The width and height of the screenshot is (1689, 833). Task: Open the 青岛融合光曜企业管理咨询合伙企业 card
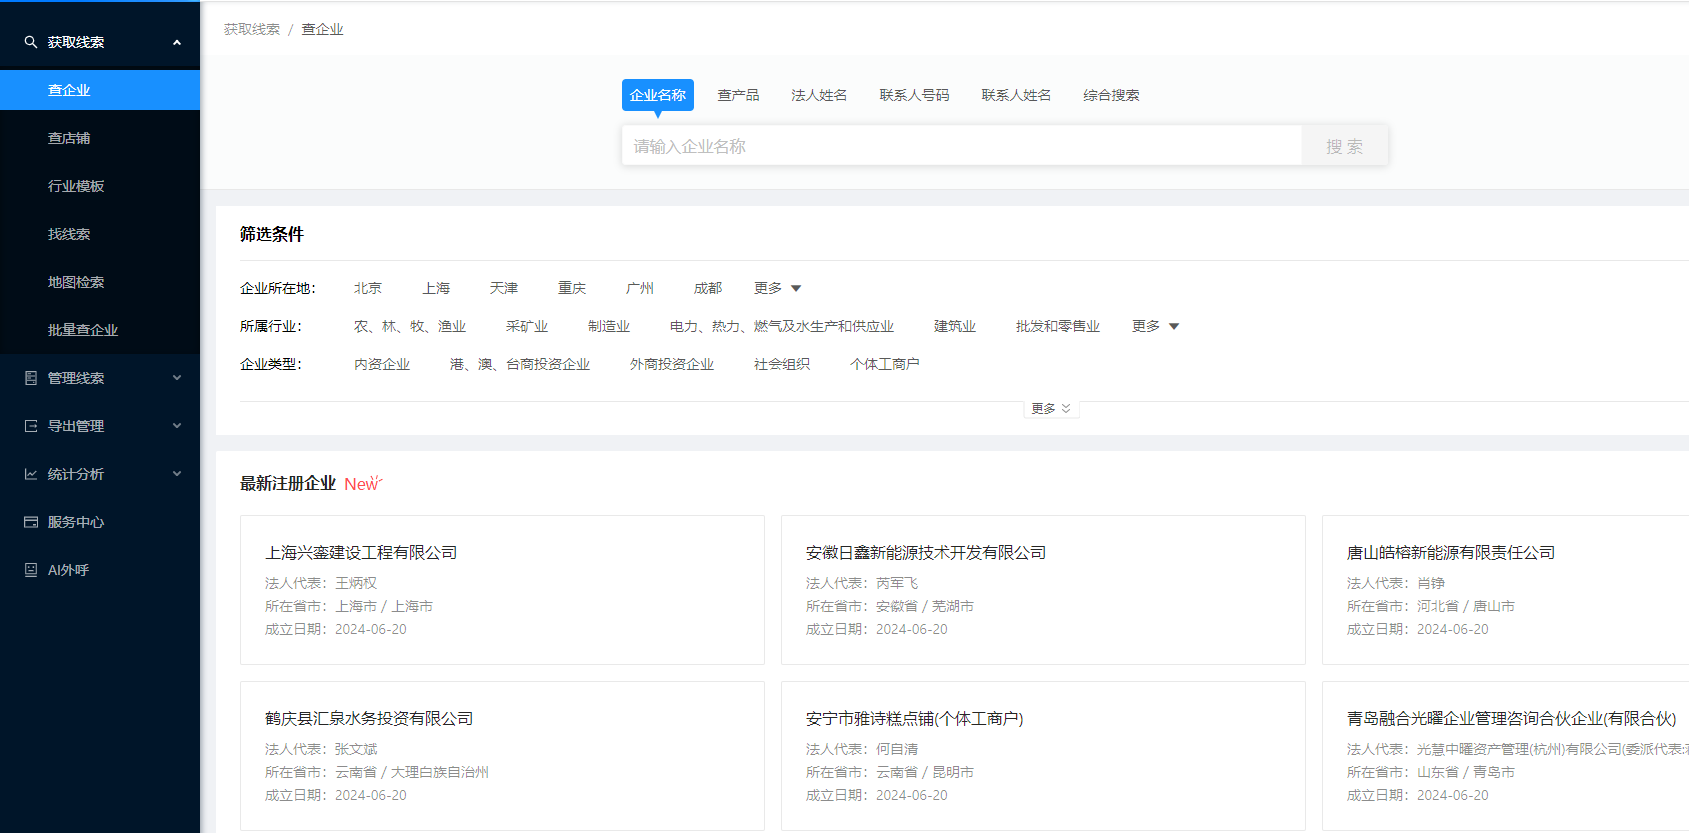[1505, 756]
